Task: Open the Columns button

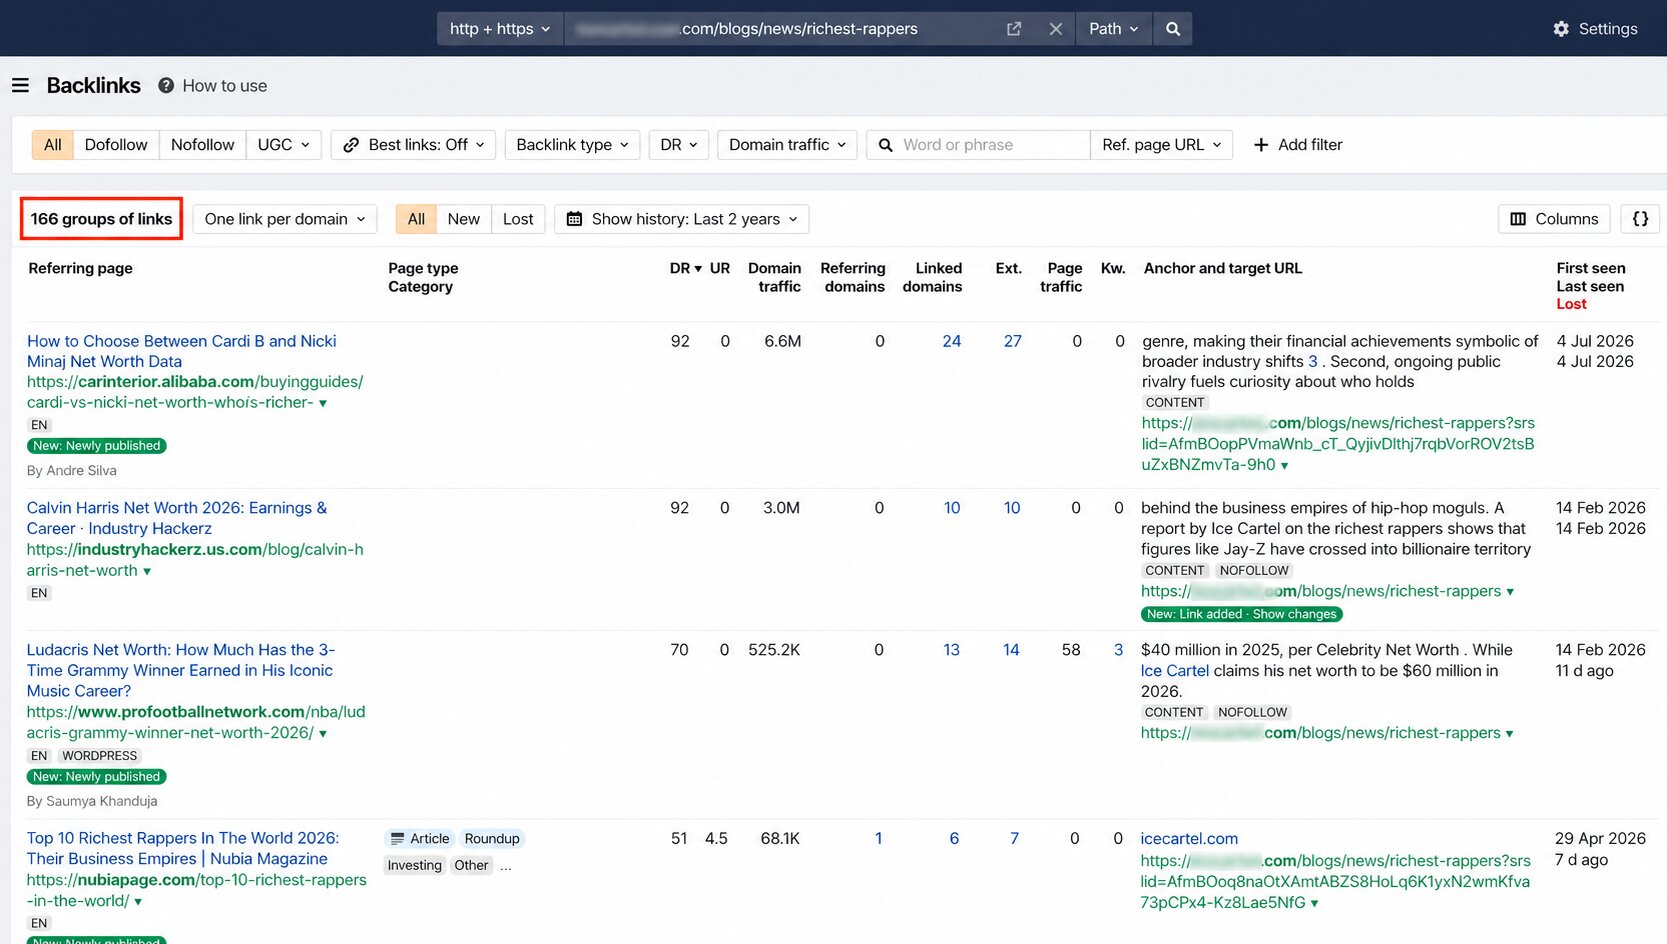Action: pyautogui.click(x=1554, y=219)
